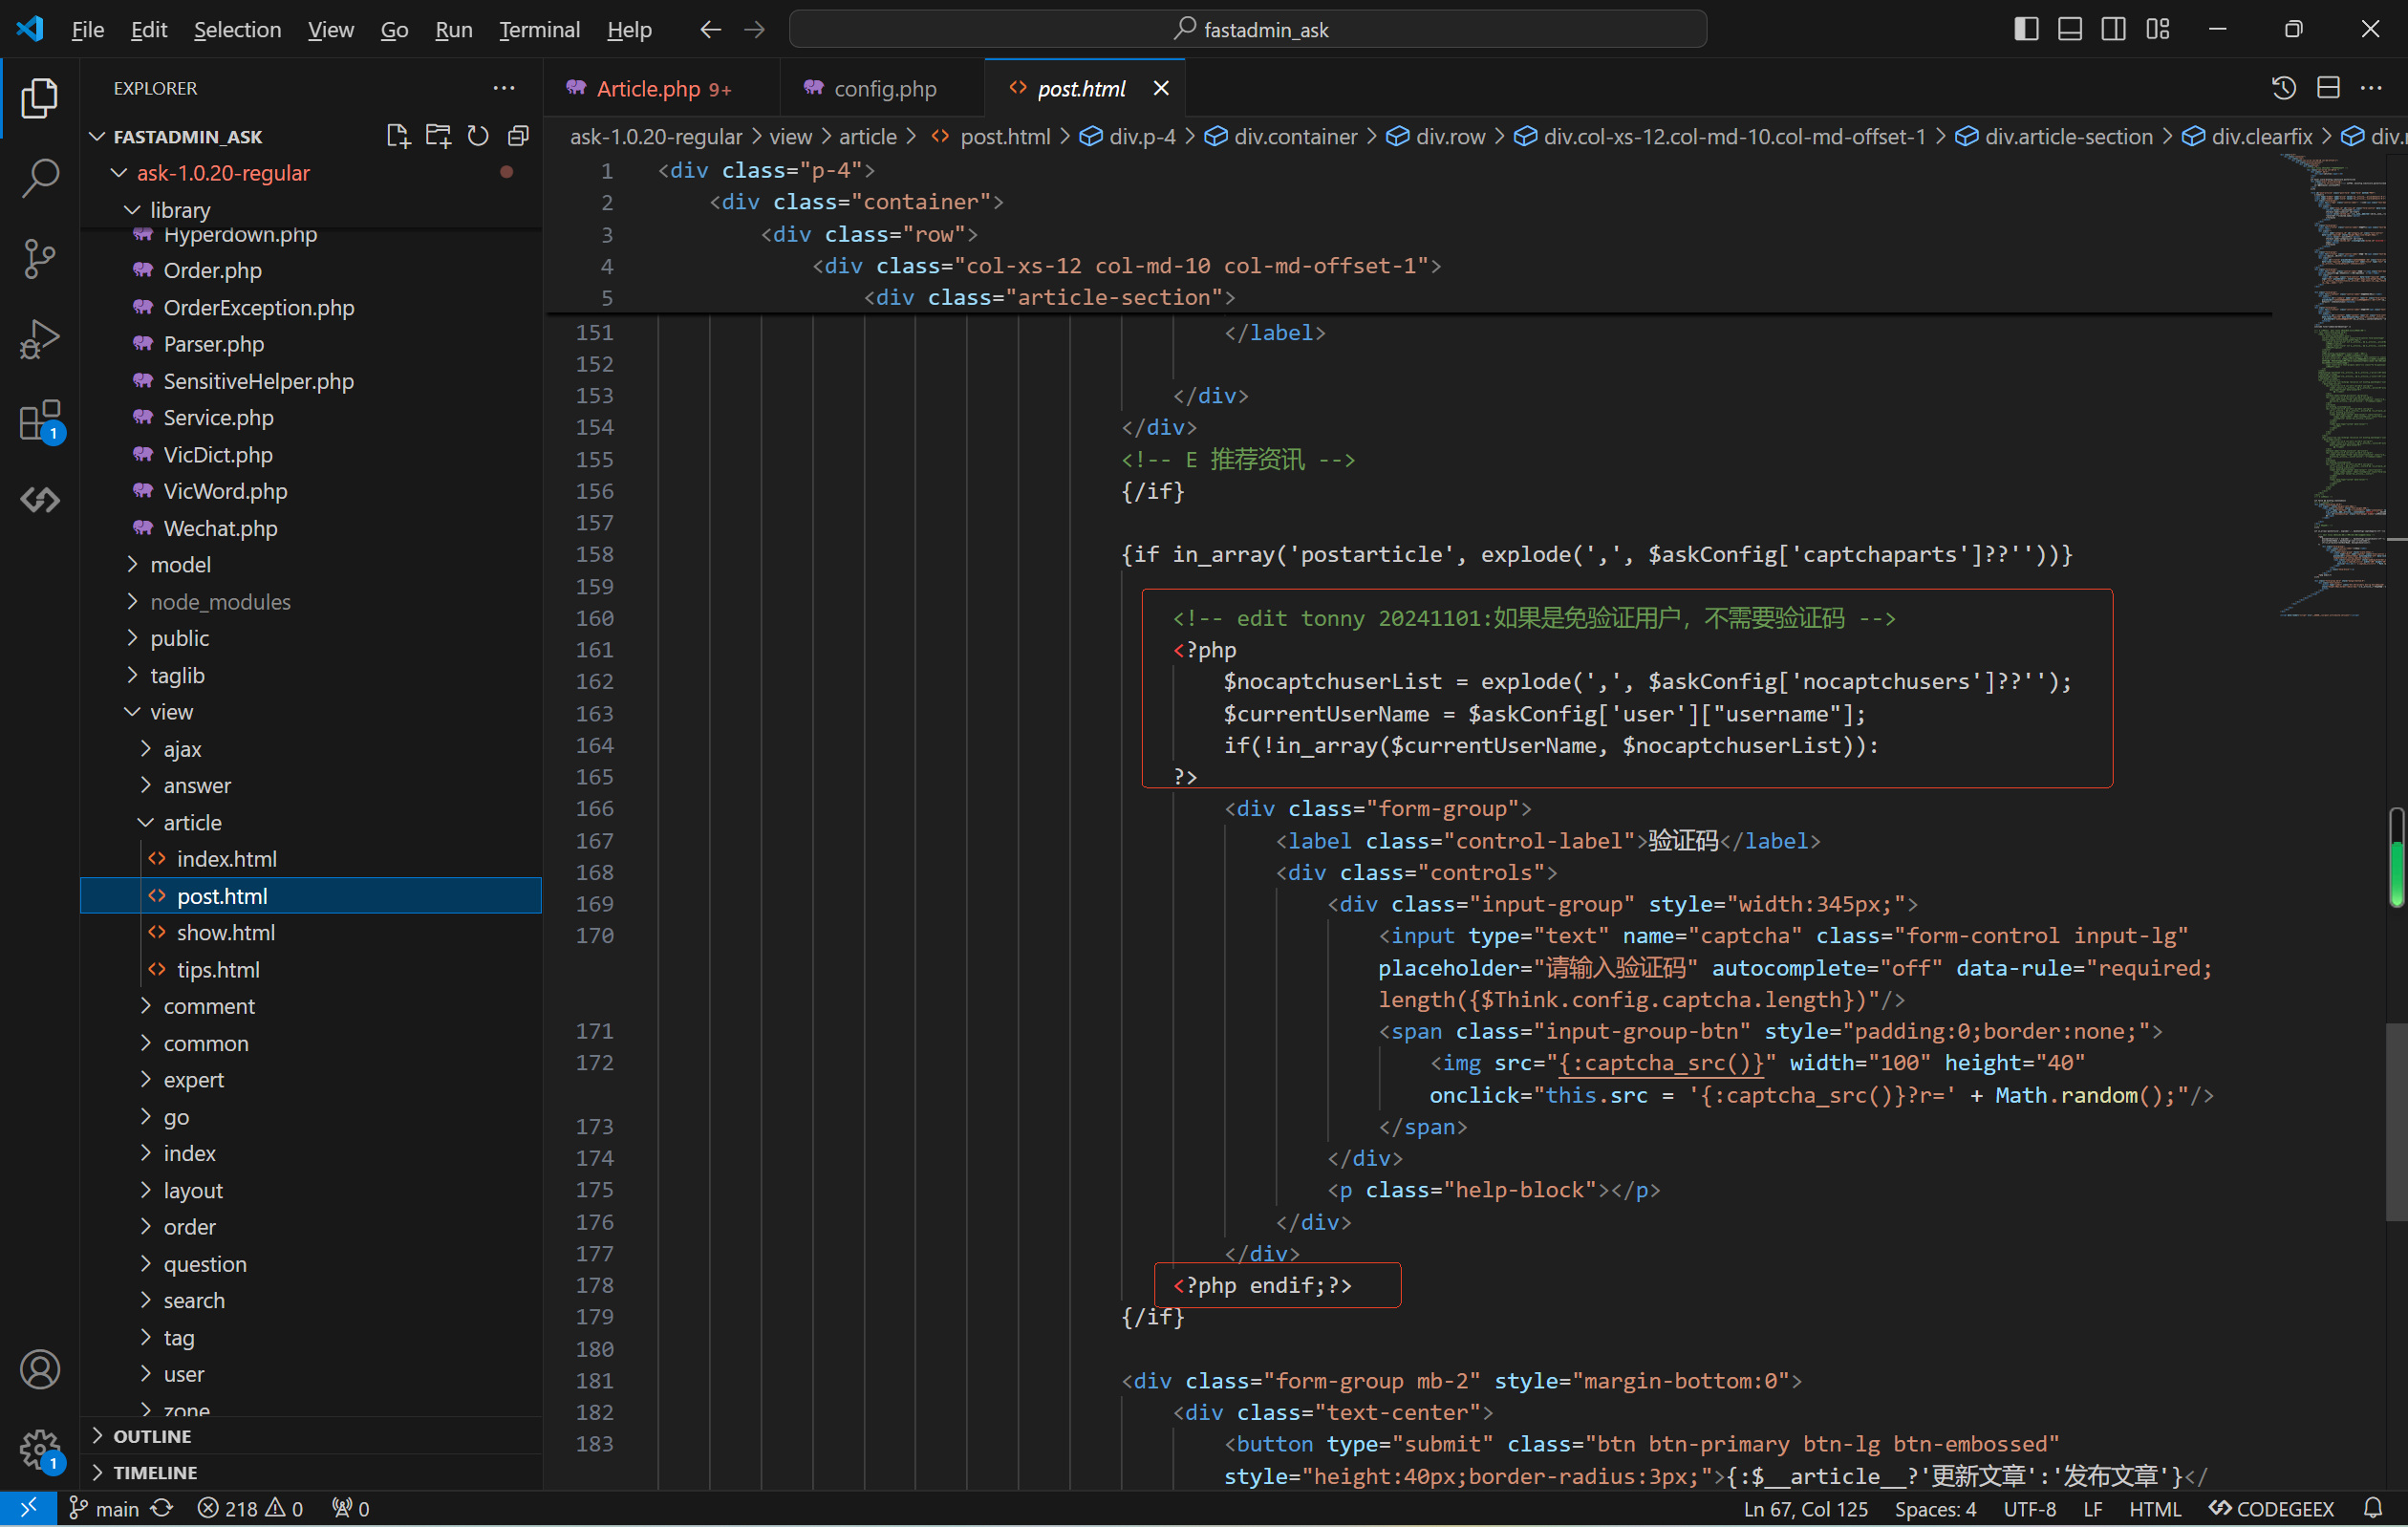The height and width of the screenshot is (1527, 2408).
Task: Toggle secondary side bar visibility
Action: click(2114, 30)
